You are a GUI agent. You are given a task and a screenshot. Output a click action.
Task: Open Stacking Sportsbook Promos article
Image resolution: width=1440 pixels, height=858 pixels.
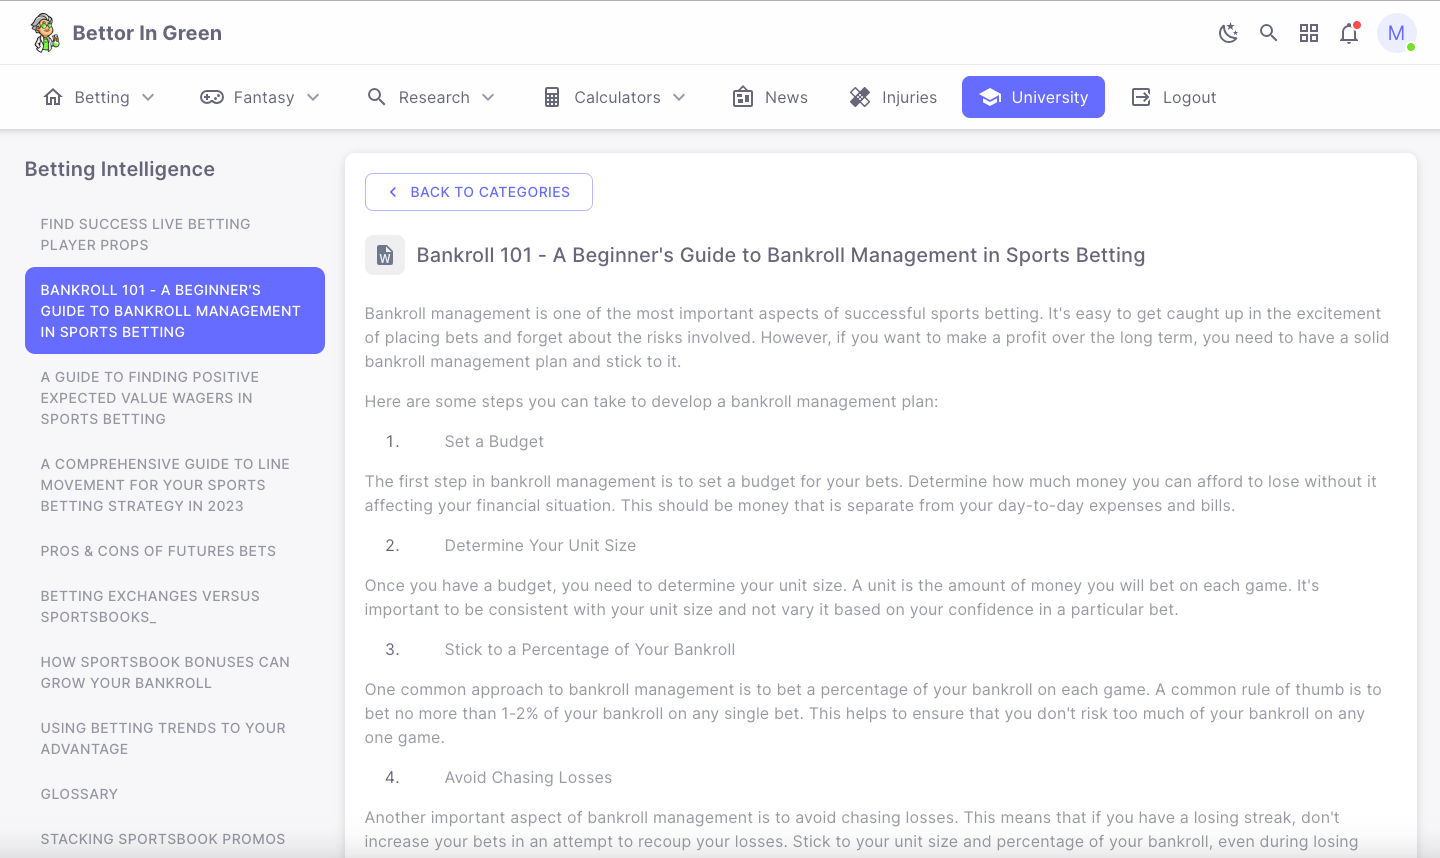pos(175,839)
